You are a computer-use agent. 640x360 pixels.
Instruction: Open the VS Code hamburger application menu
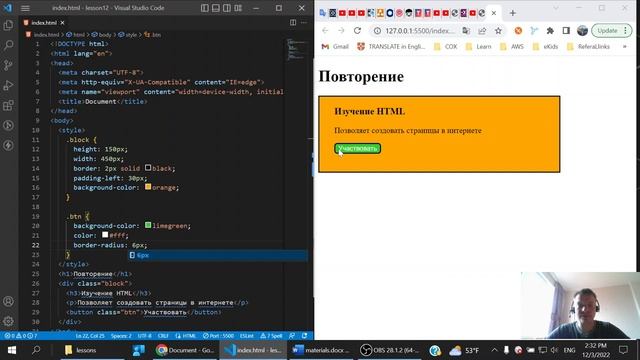point(25,8)
